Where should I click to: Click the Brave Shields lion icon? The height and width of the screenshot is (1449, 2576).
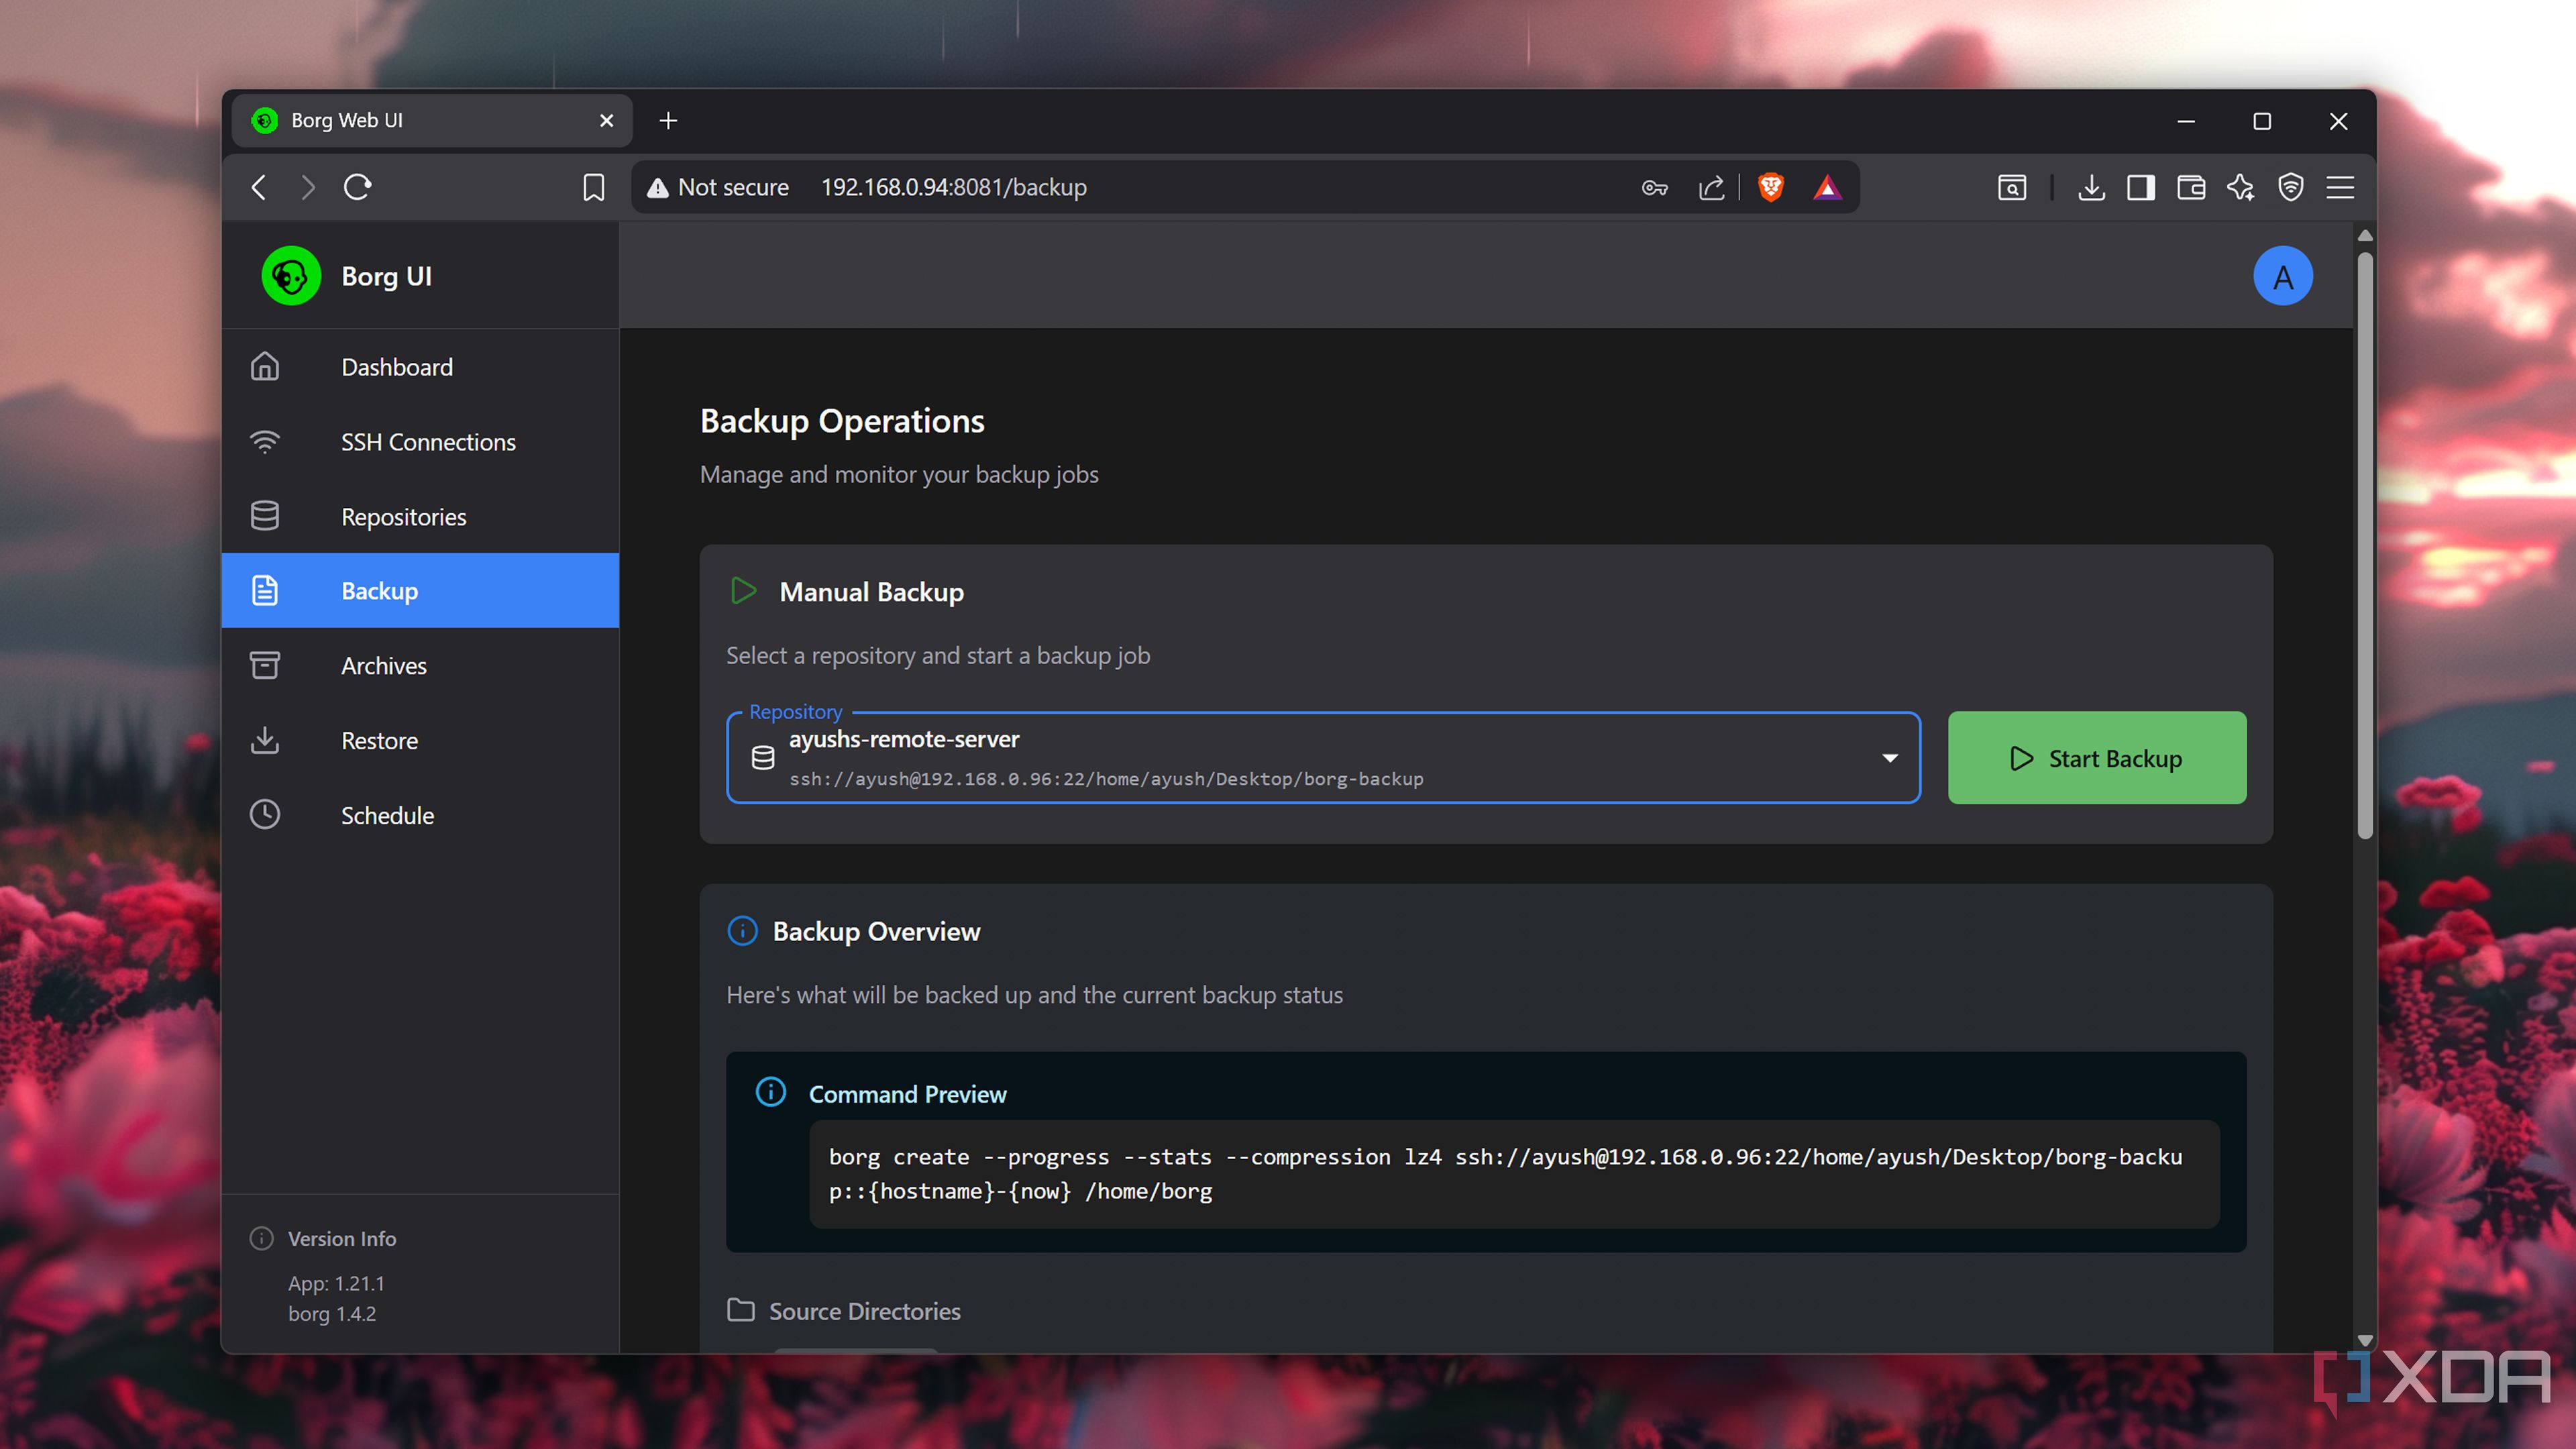[x=1771, y=187]
